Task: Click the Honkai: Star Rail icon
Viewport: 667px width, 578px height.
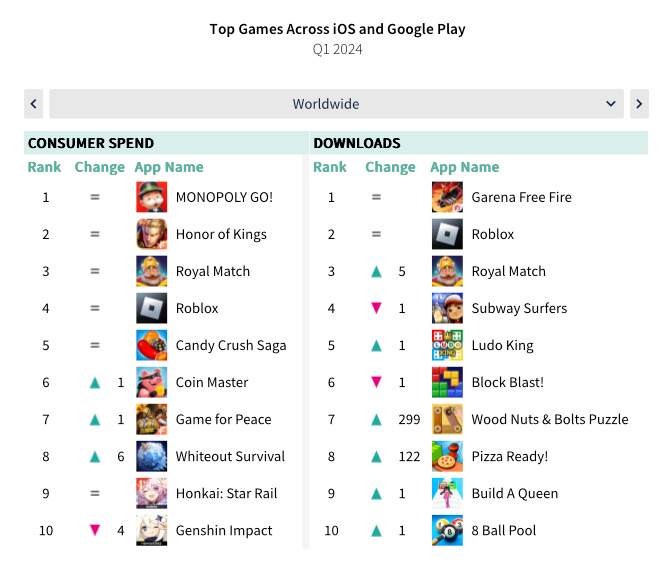Action: (151, 493)
